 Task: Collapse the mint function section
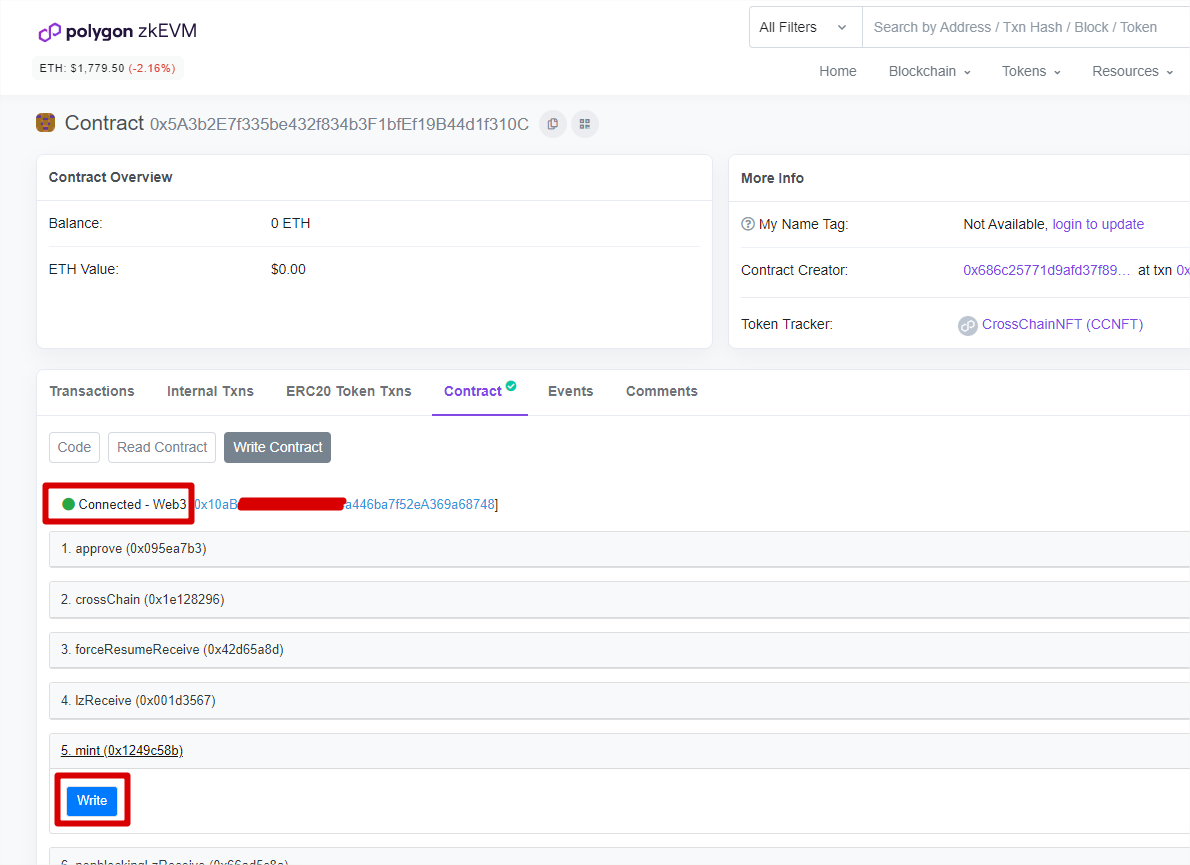pyautogui.click(x=619, y=750)
